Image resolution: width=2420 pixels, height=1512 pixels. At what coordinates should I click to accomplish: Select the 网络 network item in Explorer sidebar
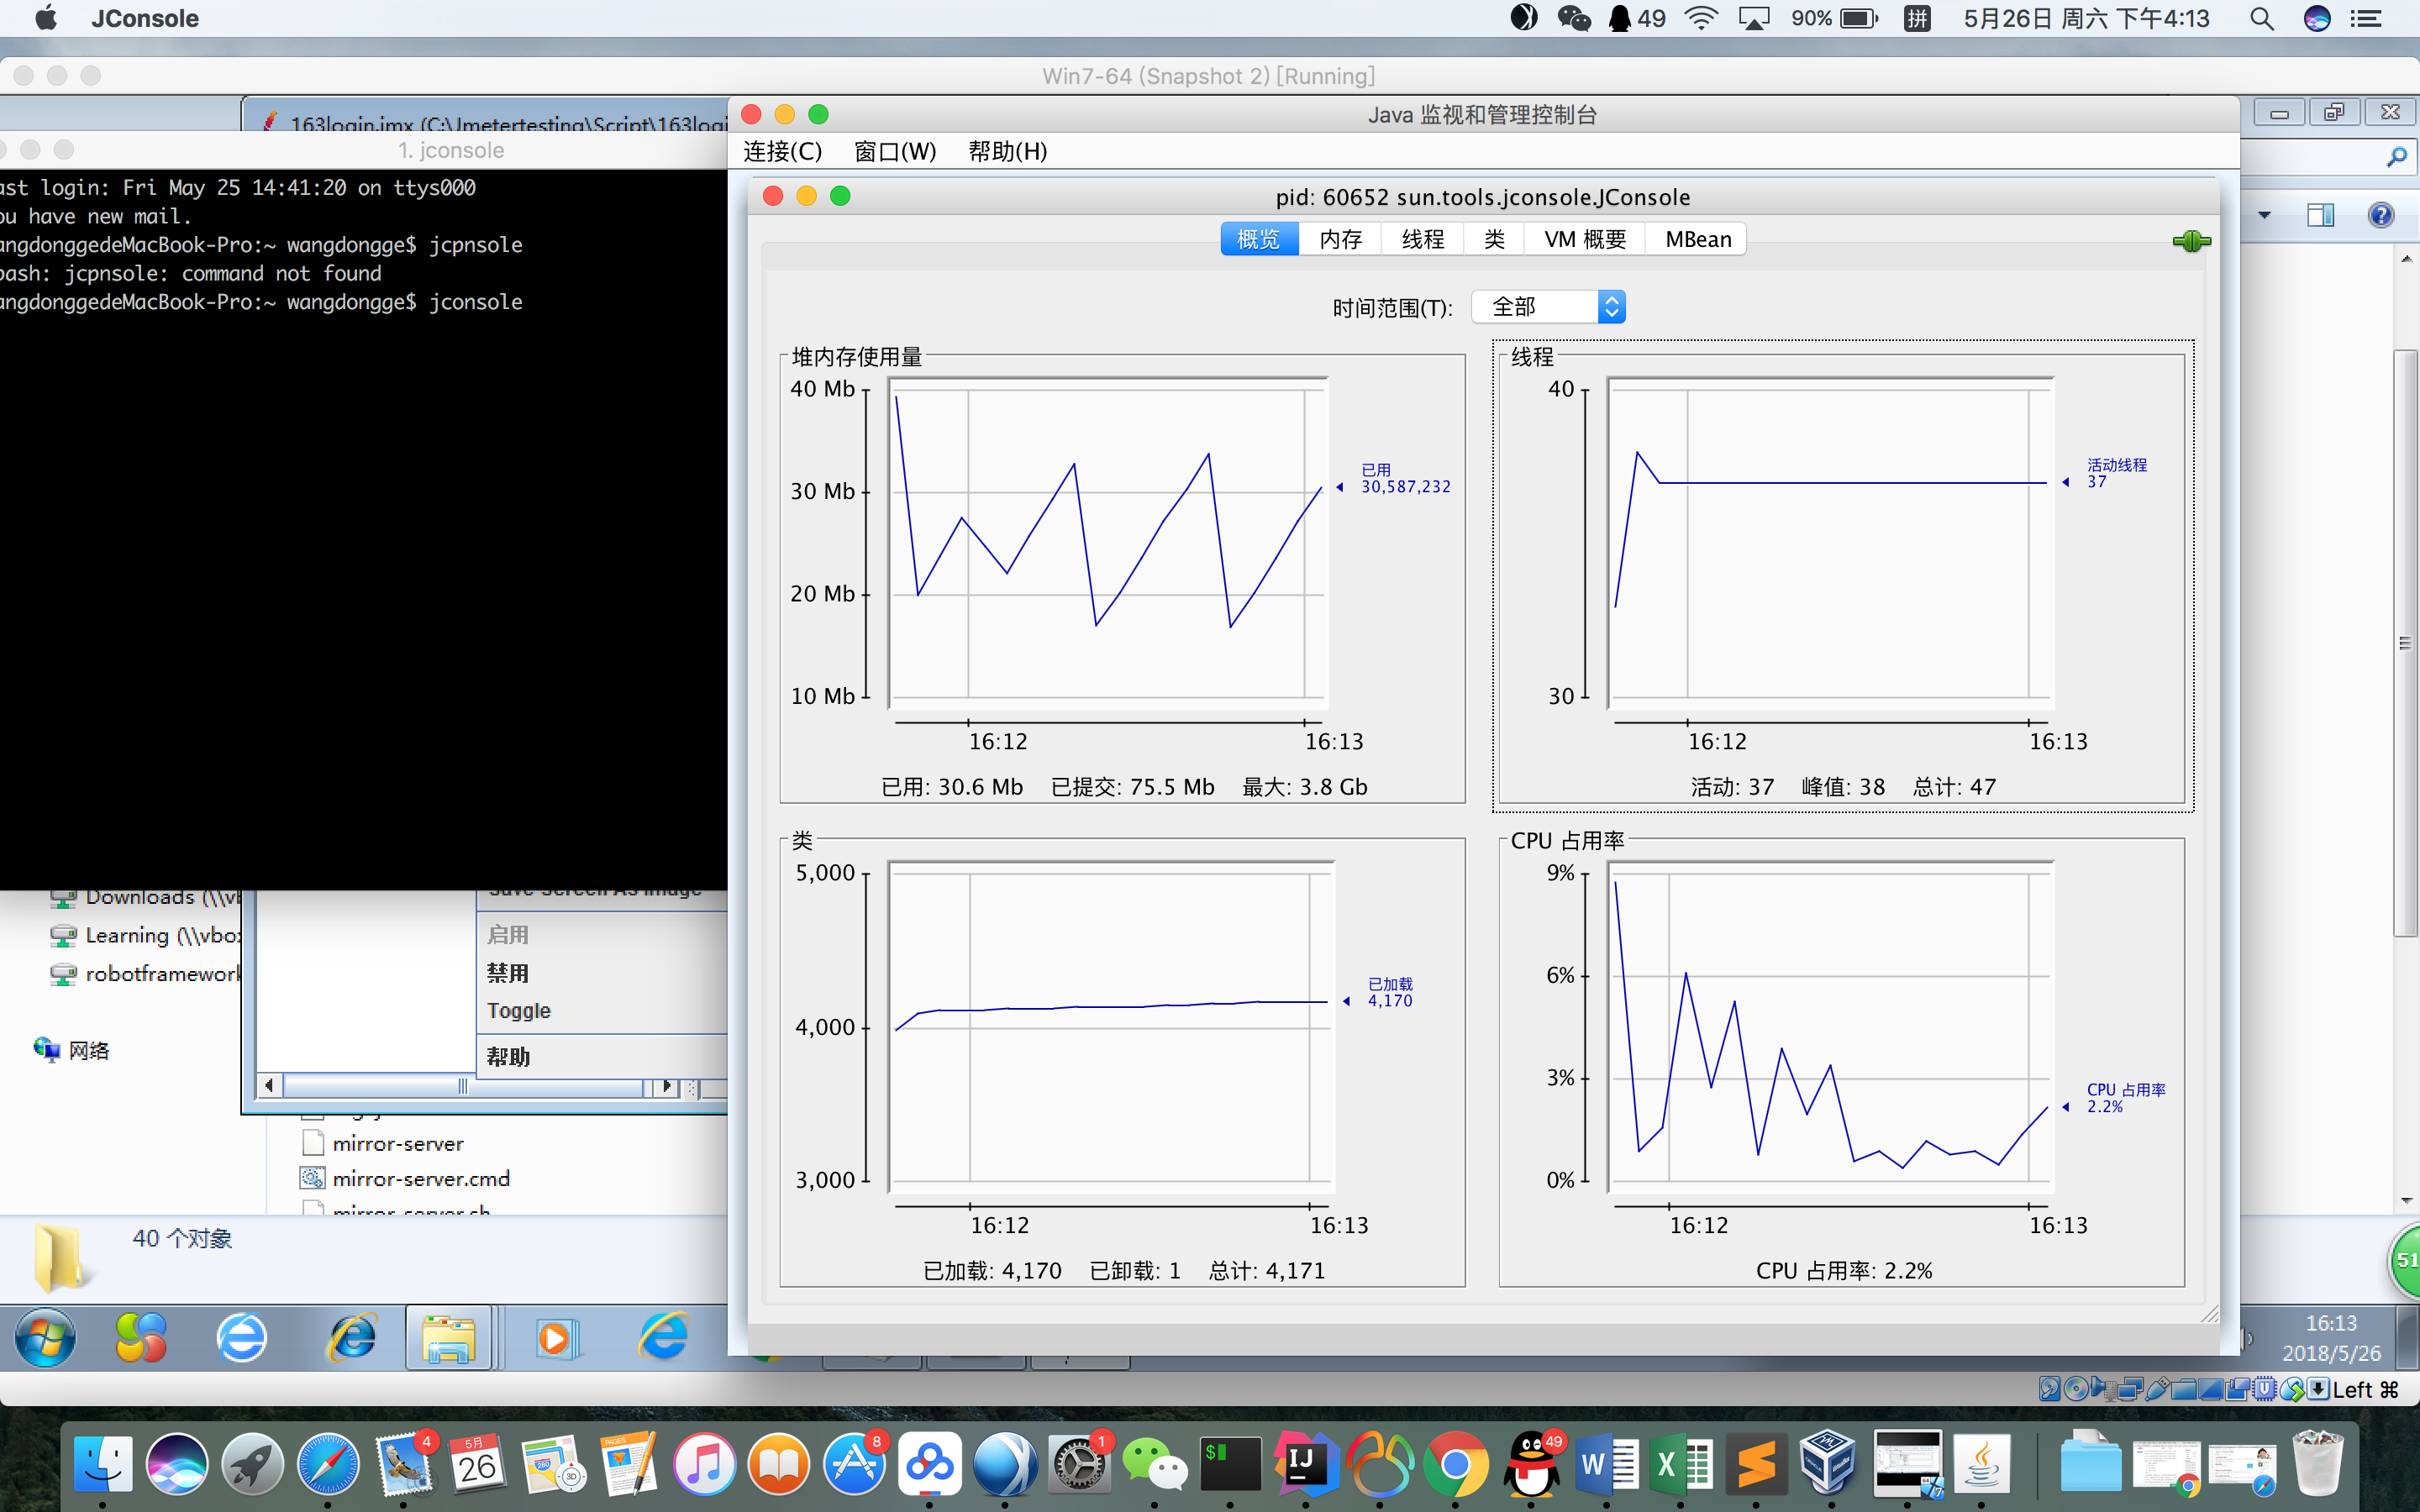coord(72,1050)
